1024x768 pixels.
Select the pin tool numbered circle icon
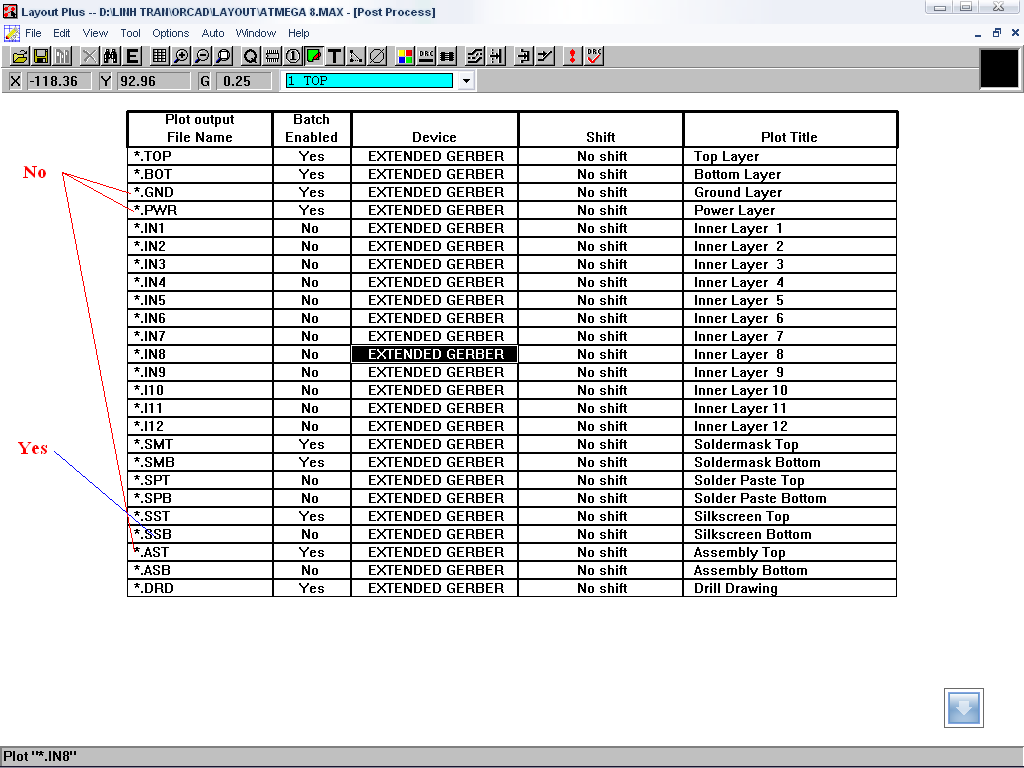[293, 57]
